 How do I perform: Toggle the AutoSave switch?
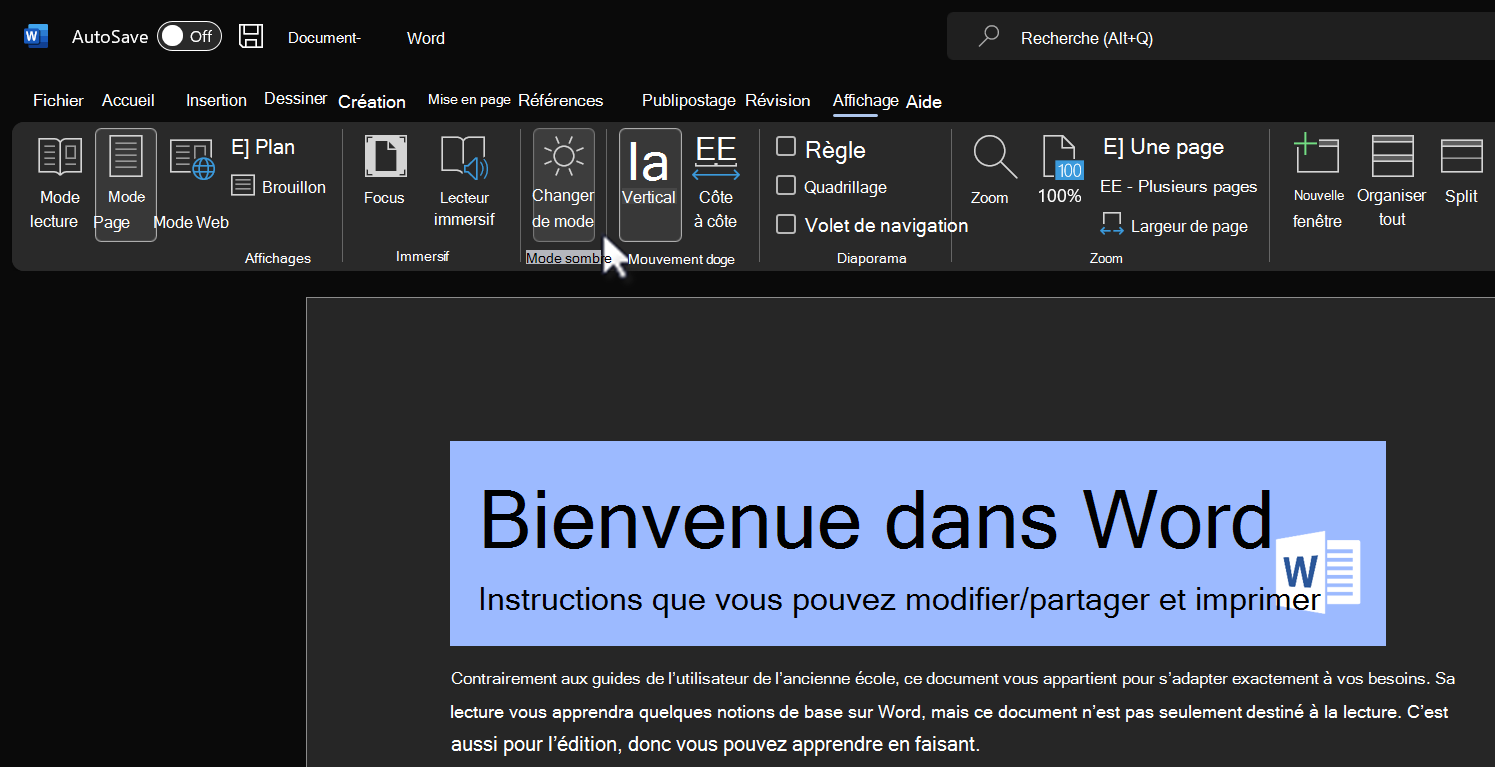point(189,37)
